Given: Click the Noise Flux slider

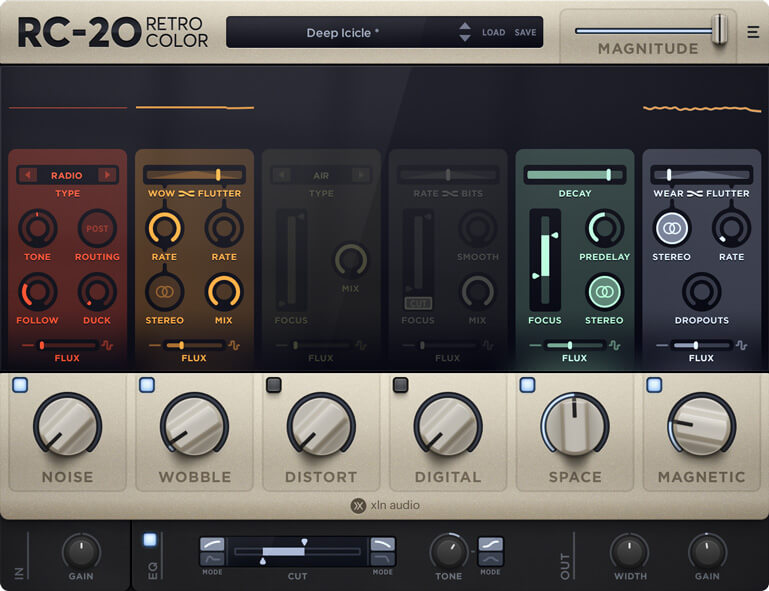Looking at the screenshot, I should tap(67, 345).
